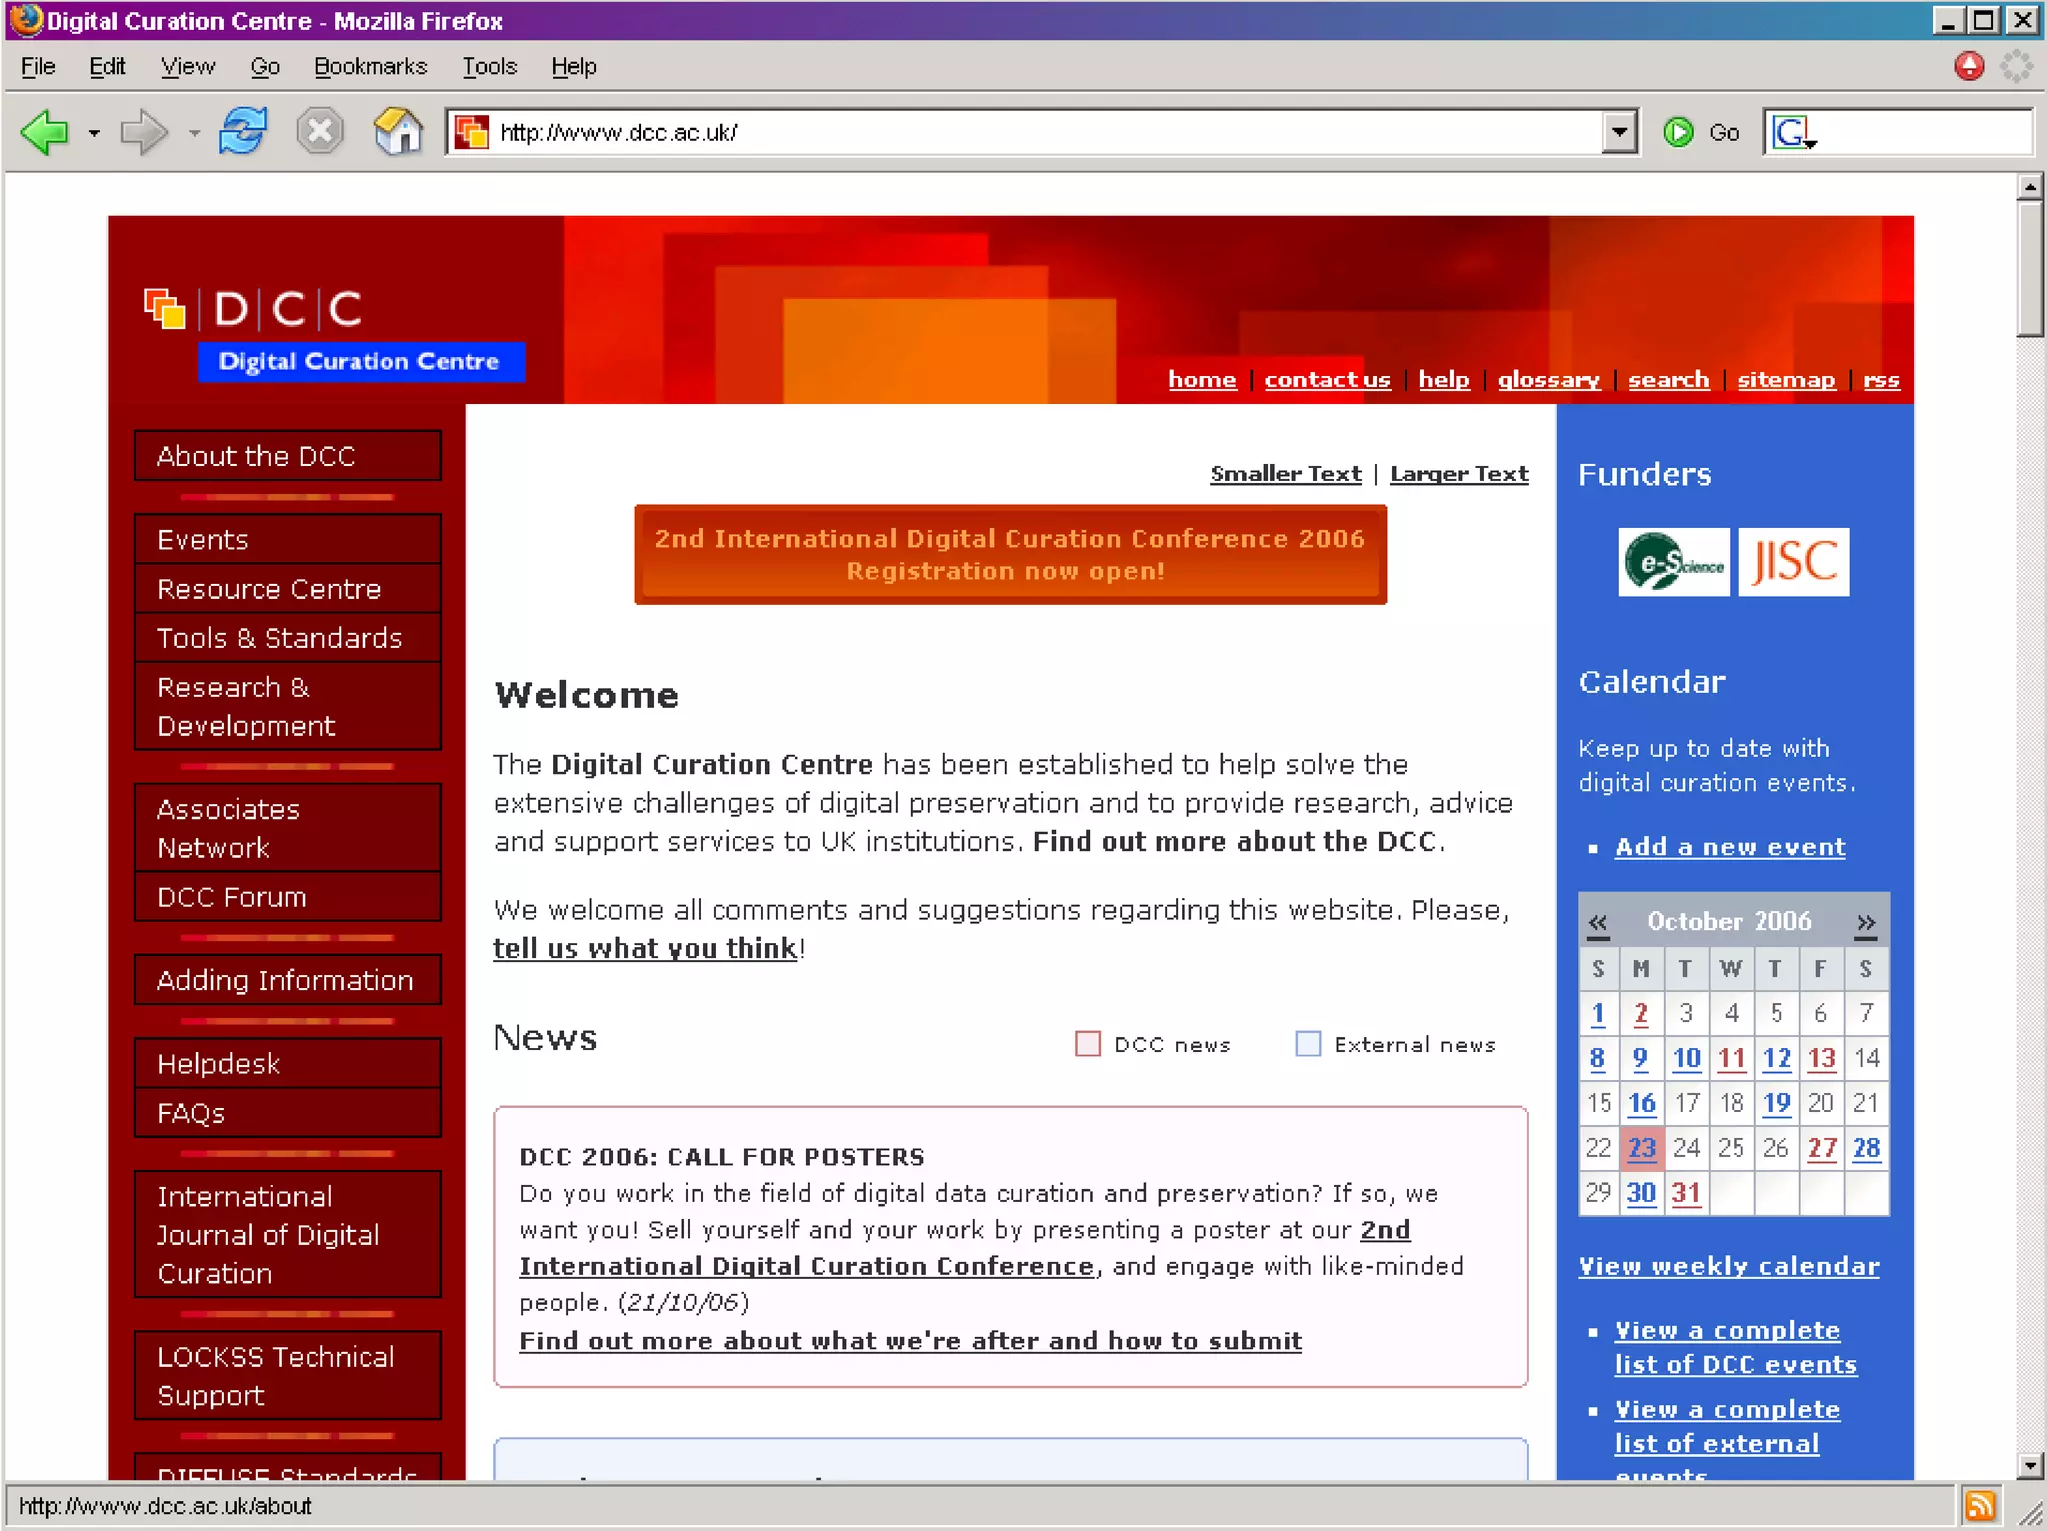Click the green Go button icon

[x=1679, y=132]
